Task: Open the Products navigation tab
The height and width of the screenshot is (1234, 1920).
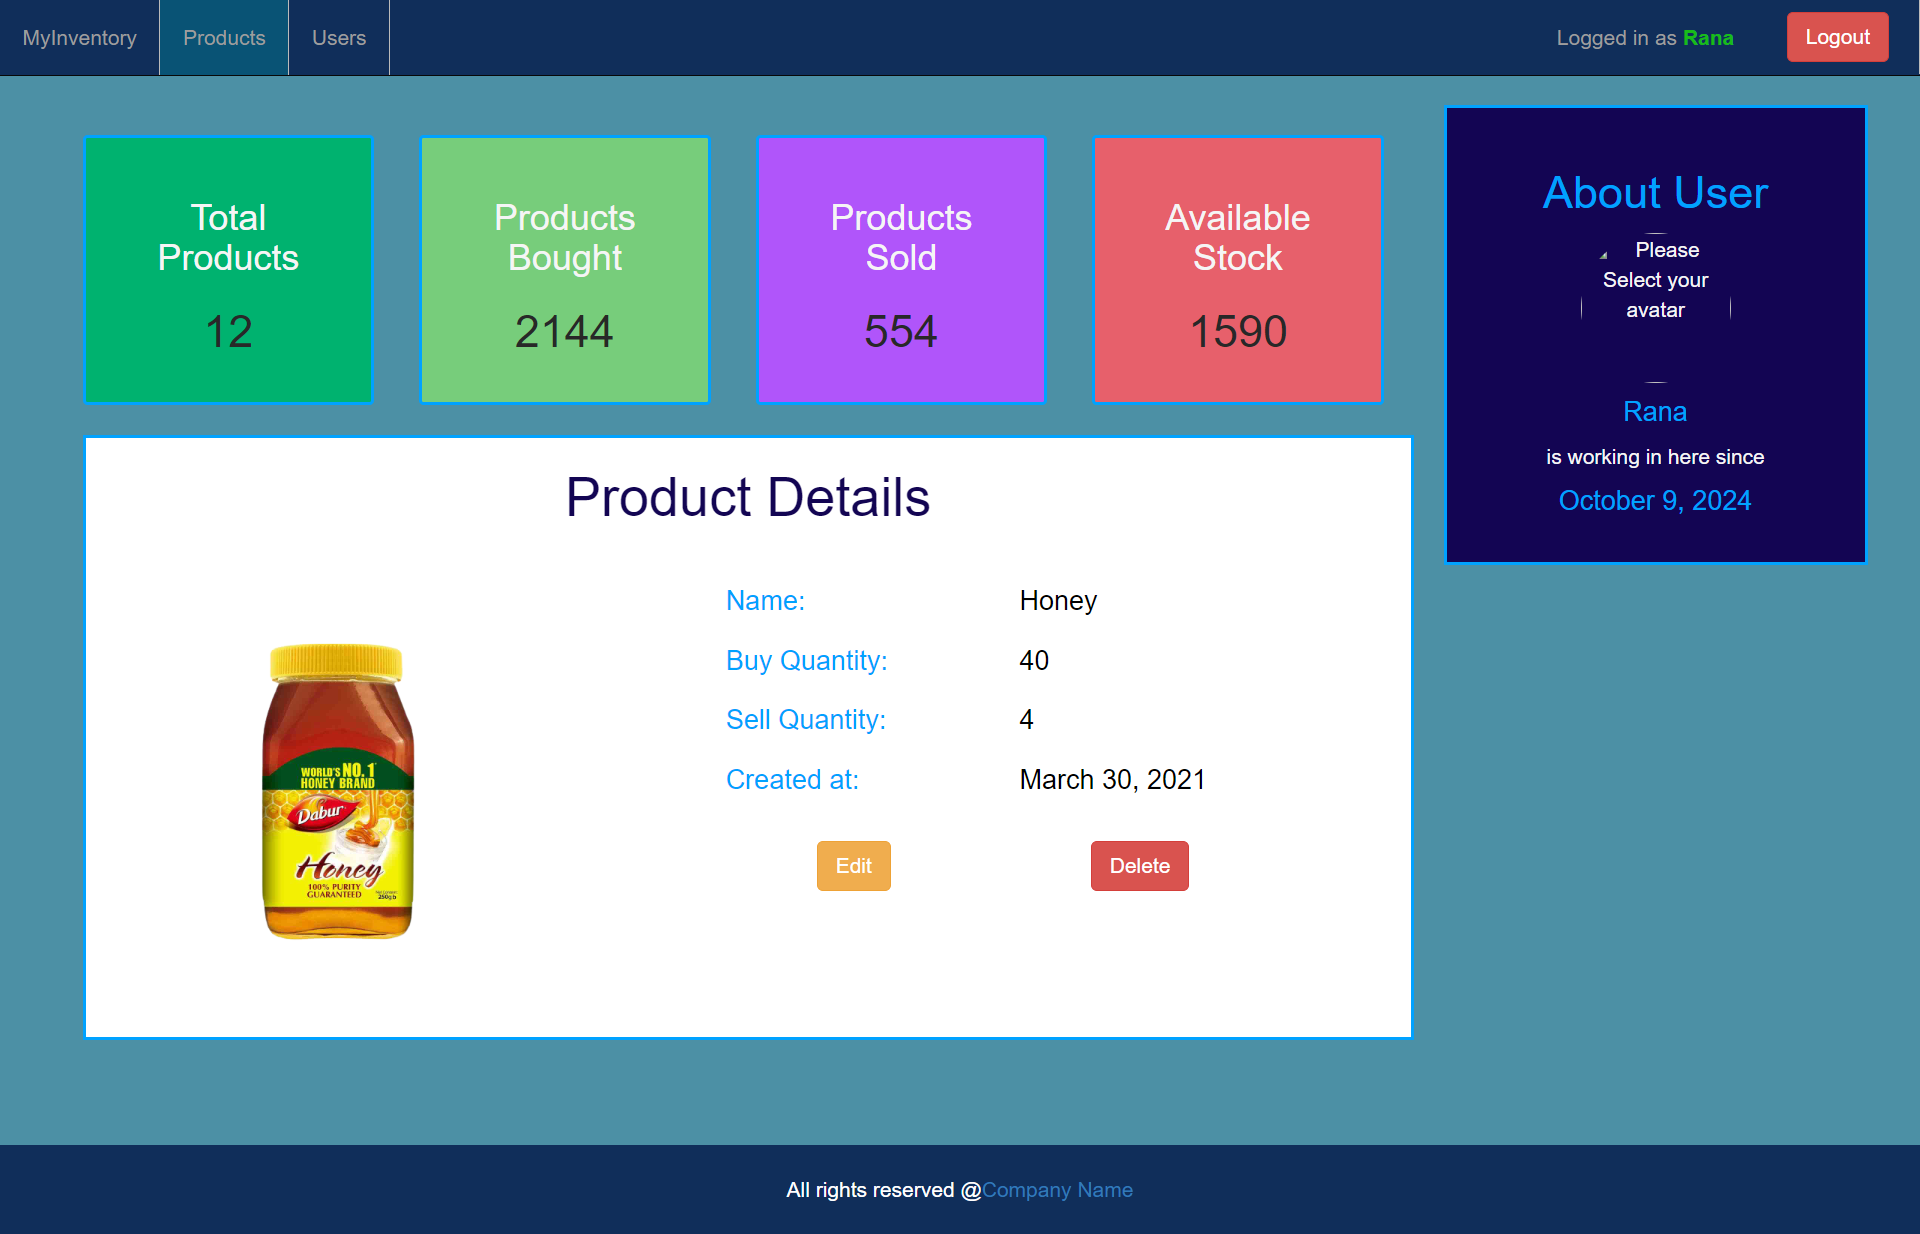Action: (x=224, y=38)
